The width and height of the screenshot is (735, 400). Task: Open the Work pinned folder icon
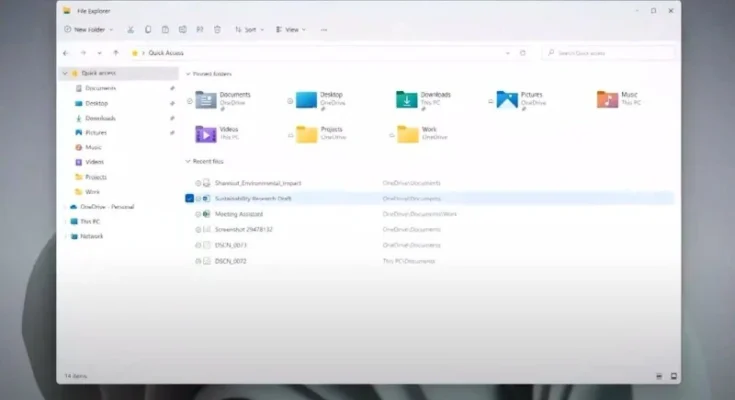(407, 134)
